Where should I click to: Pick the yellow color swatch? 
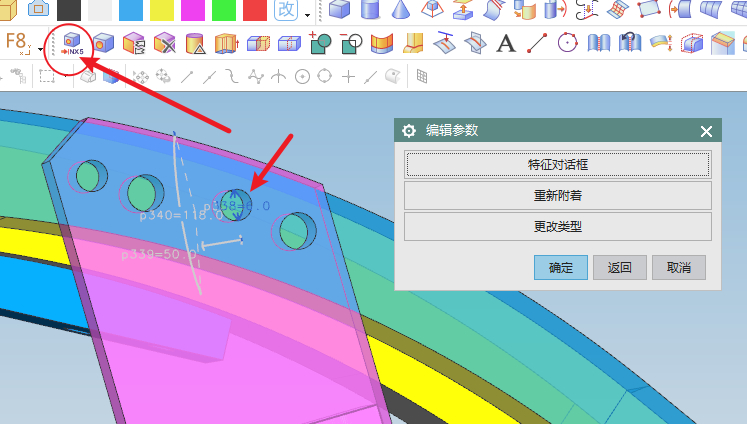(x=162, y=10)
